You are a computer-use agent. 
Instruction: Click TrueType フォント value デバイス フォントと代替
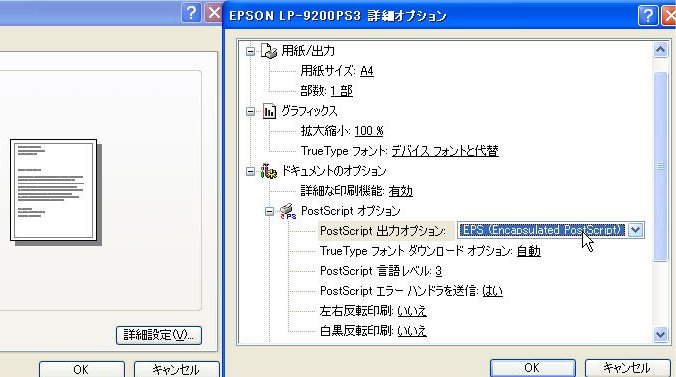pyautogui.click(x=445, y=151)
